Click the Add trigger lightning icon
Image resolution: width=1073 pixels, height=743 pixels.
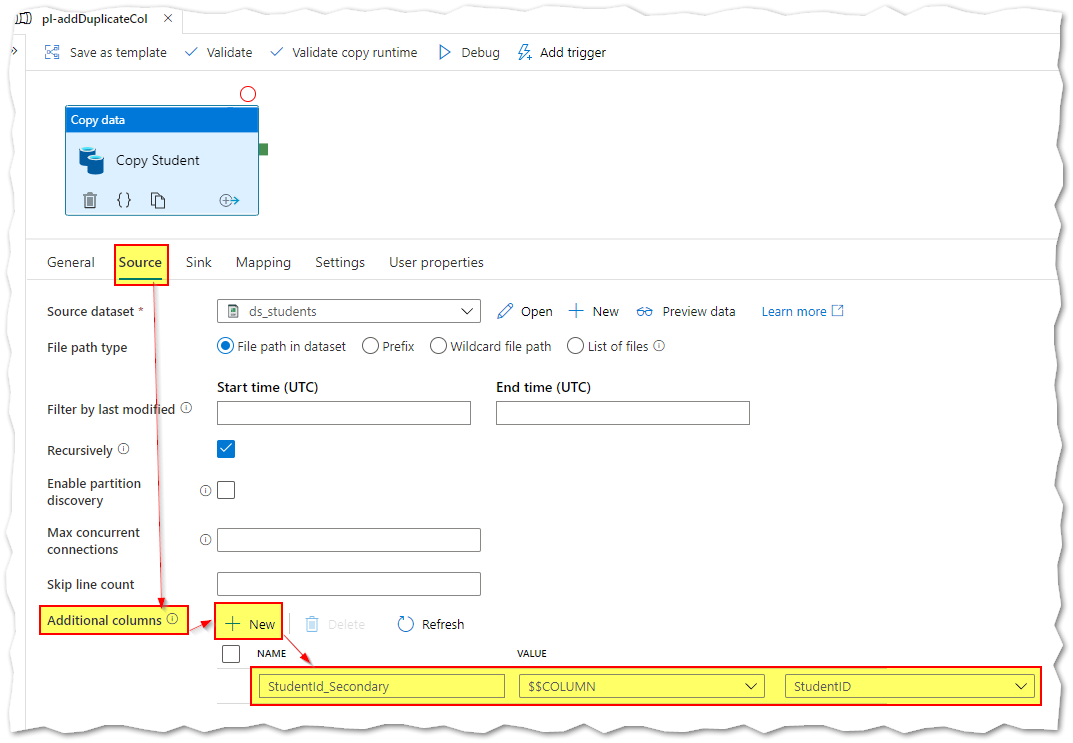coord(524,52)
